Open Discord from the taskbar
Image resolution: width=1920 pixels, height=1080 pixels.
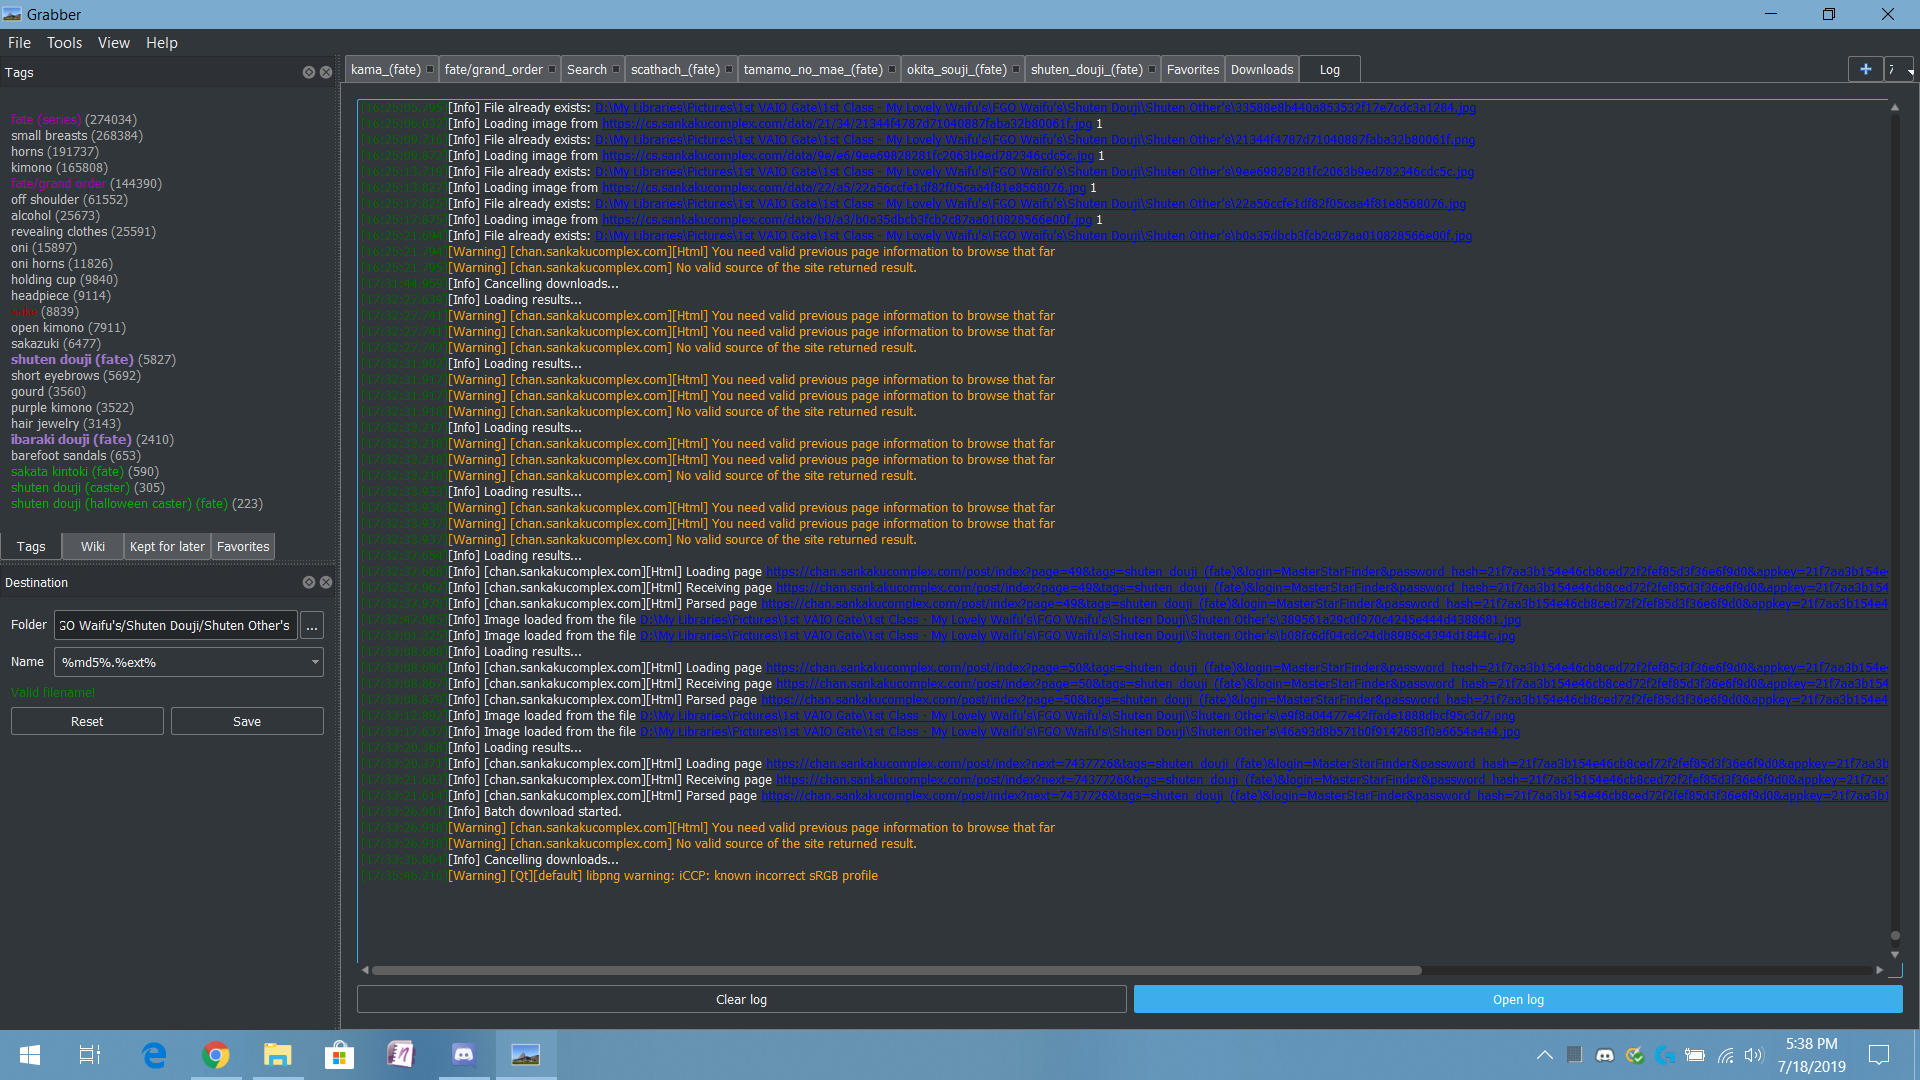point(463,1055)
